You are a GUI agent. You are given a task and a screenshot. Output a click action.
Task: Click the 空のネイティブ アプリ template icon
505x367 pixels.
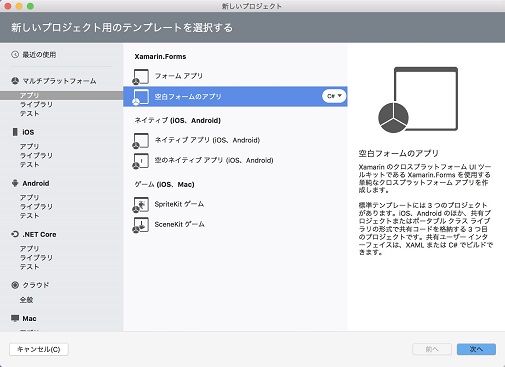[x=141, y=161]
